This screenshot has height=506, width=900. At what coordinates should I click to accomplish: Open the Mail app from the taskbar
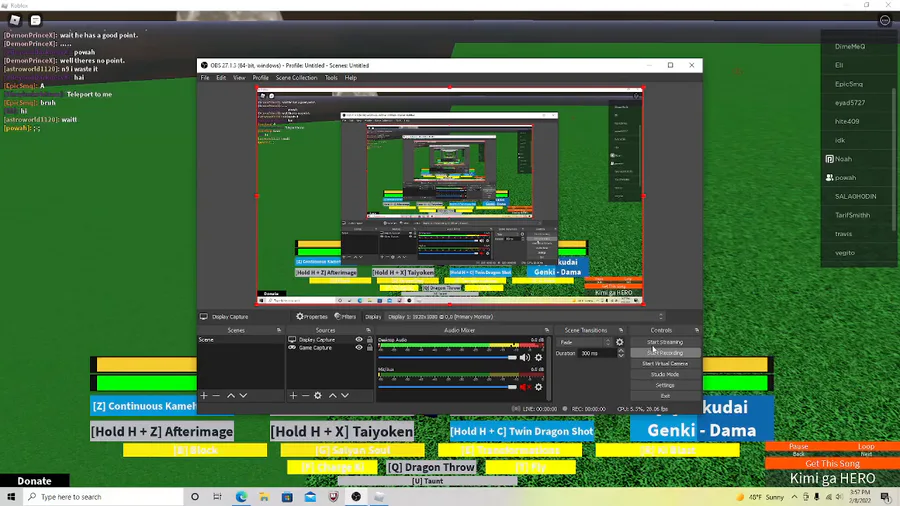coord(311,497)
